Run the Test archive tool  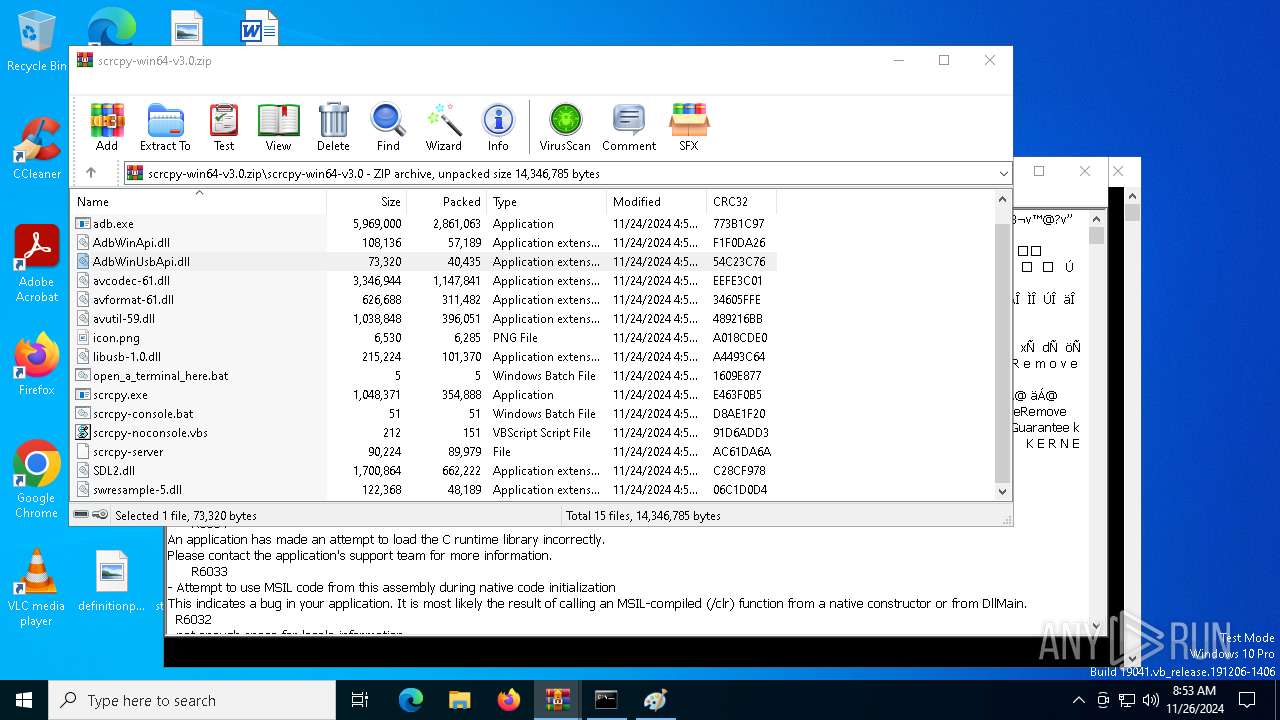click(224, 127)
